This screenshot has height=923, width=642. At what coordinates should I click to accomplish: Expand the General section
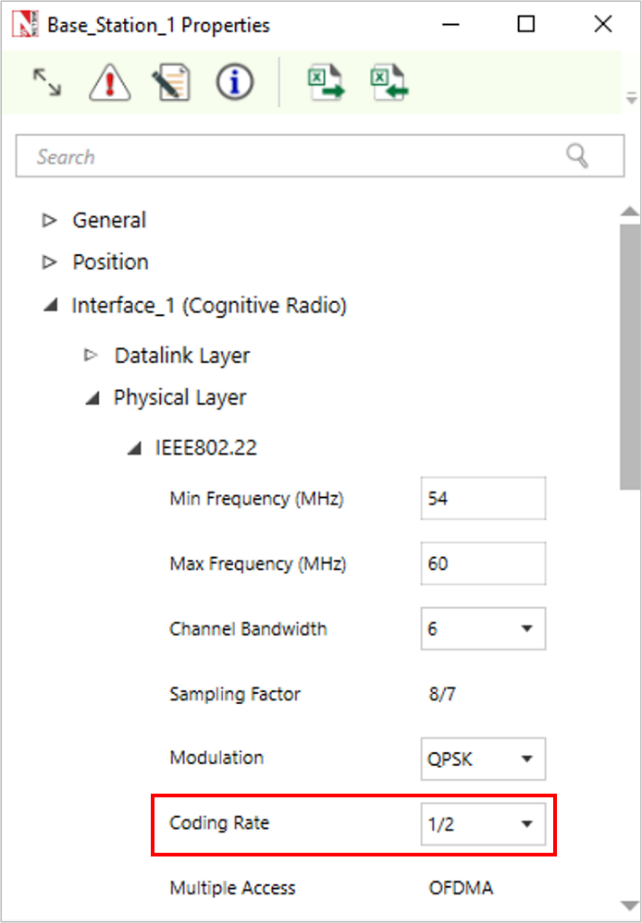coord(49,220)
